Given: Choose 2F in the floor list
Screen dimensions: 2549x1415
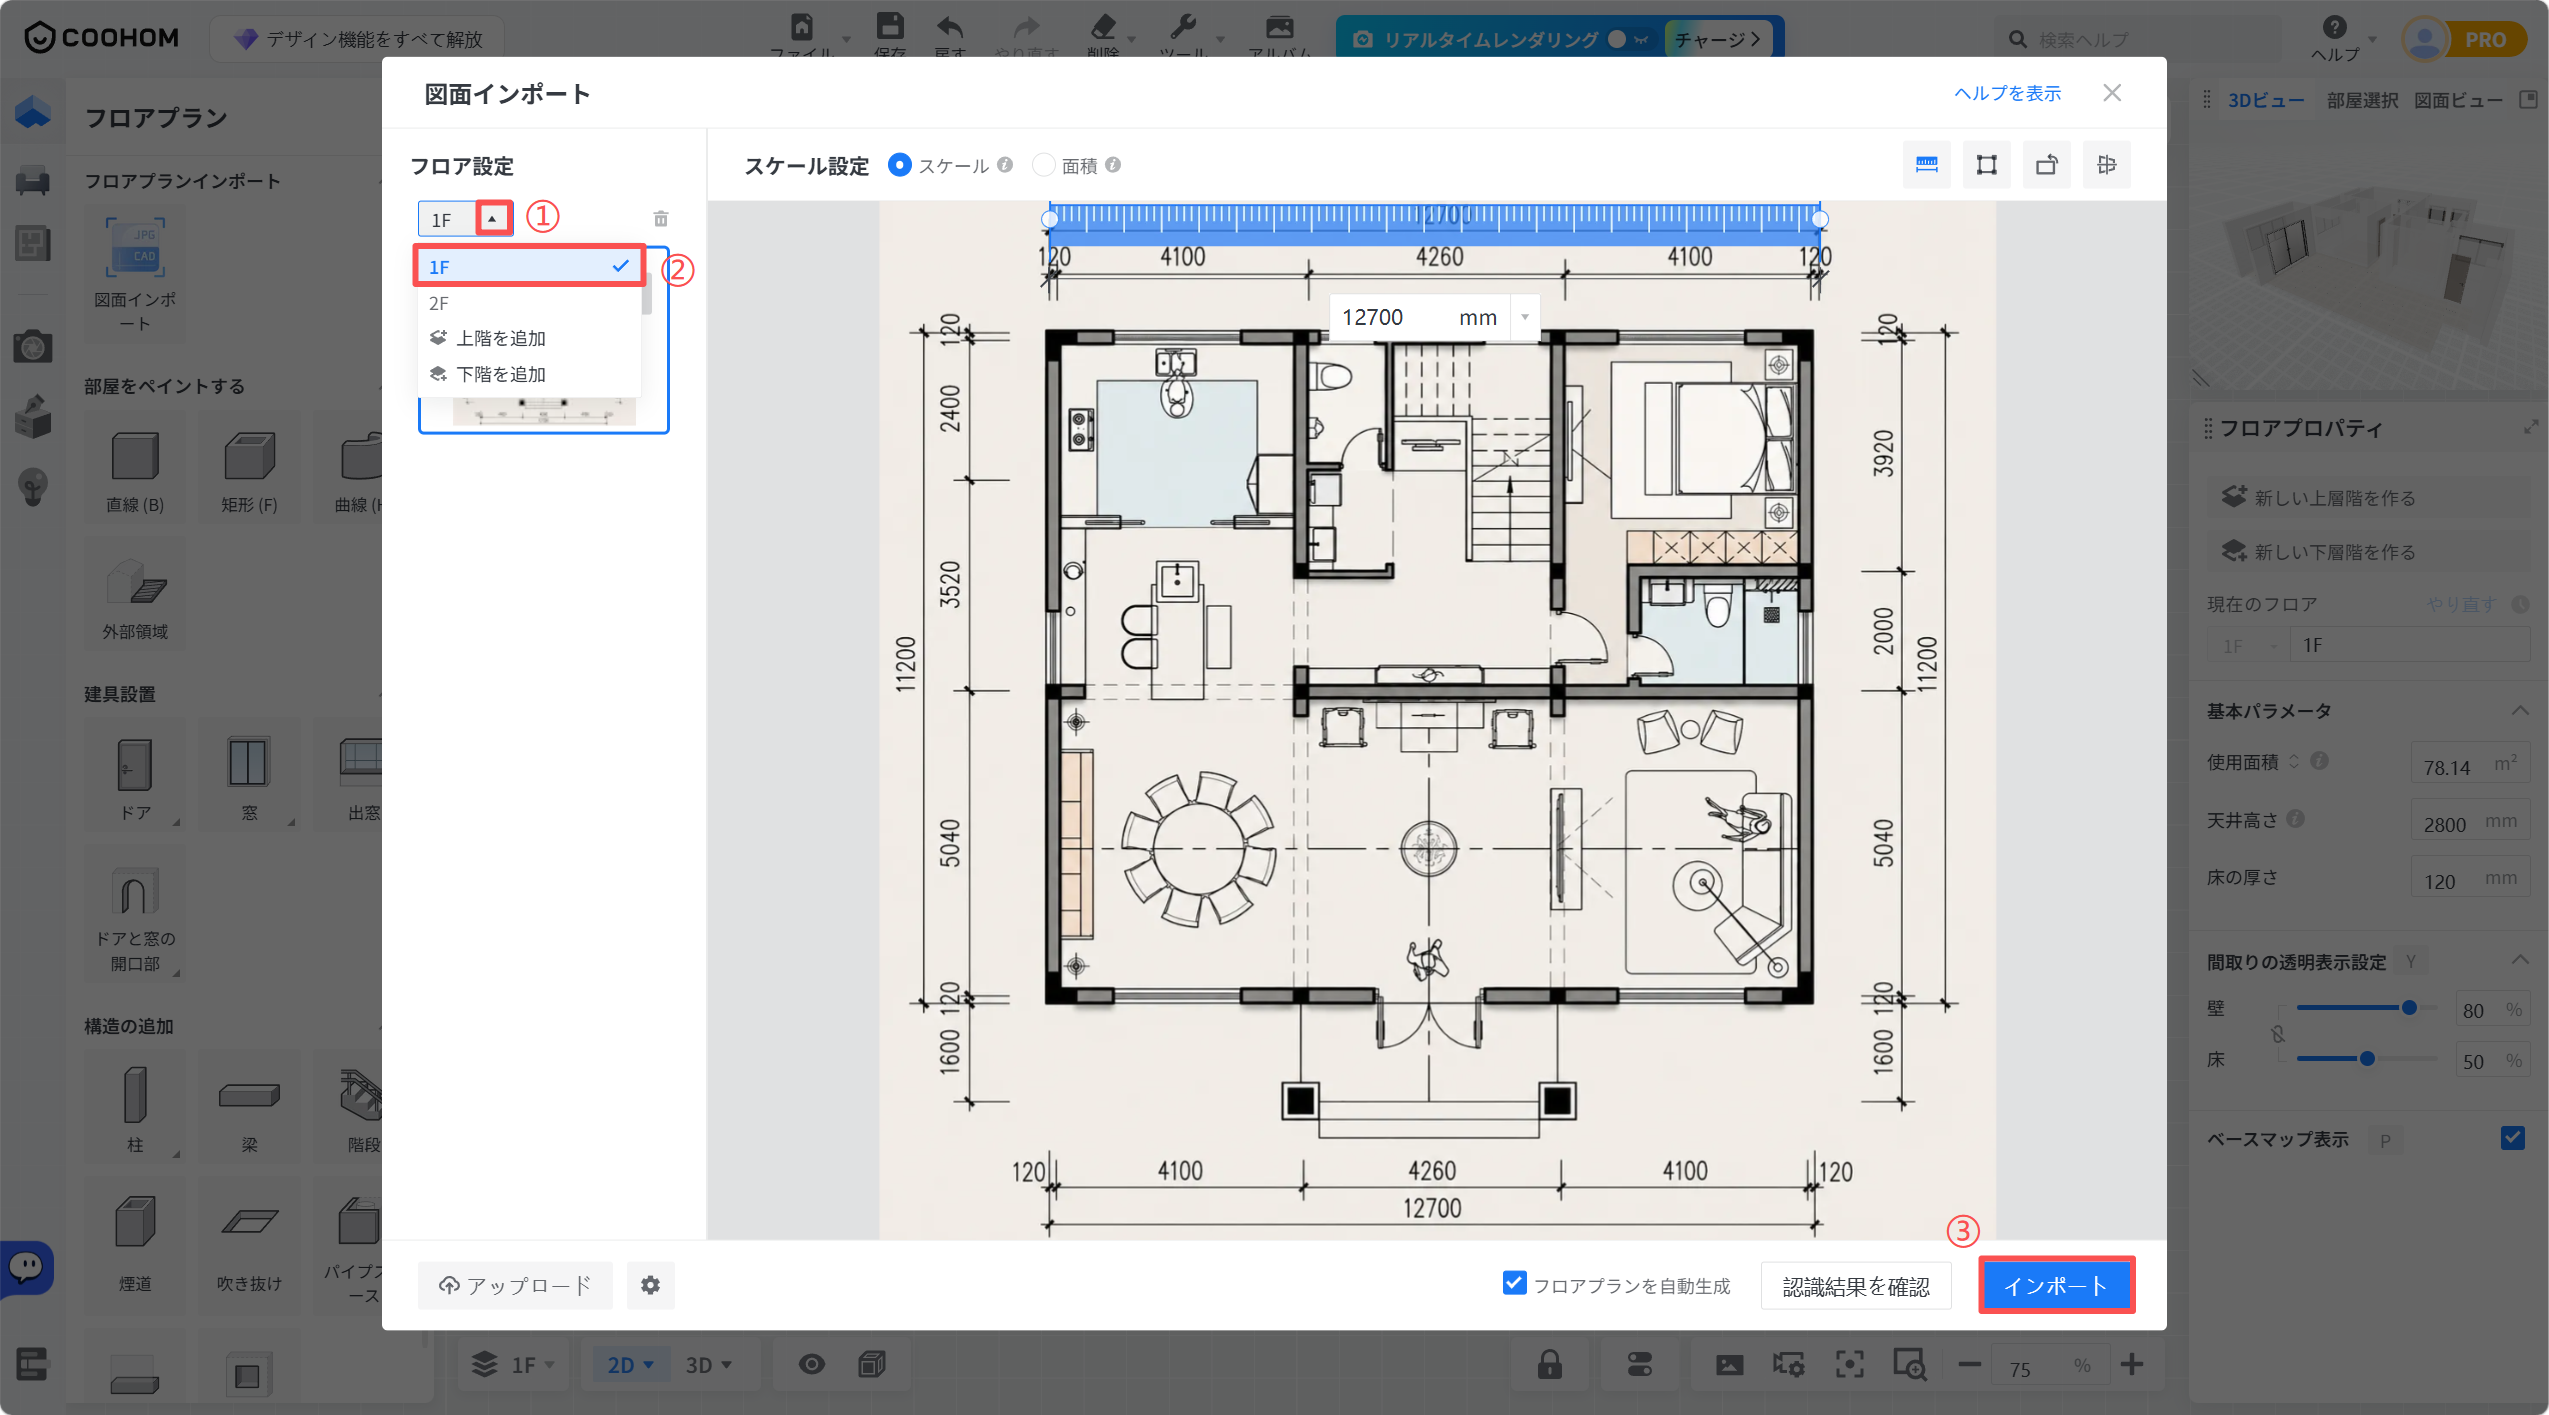Looking at the screenshot, I should [x=529, y=303].
